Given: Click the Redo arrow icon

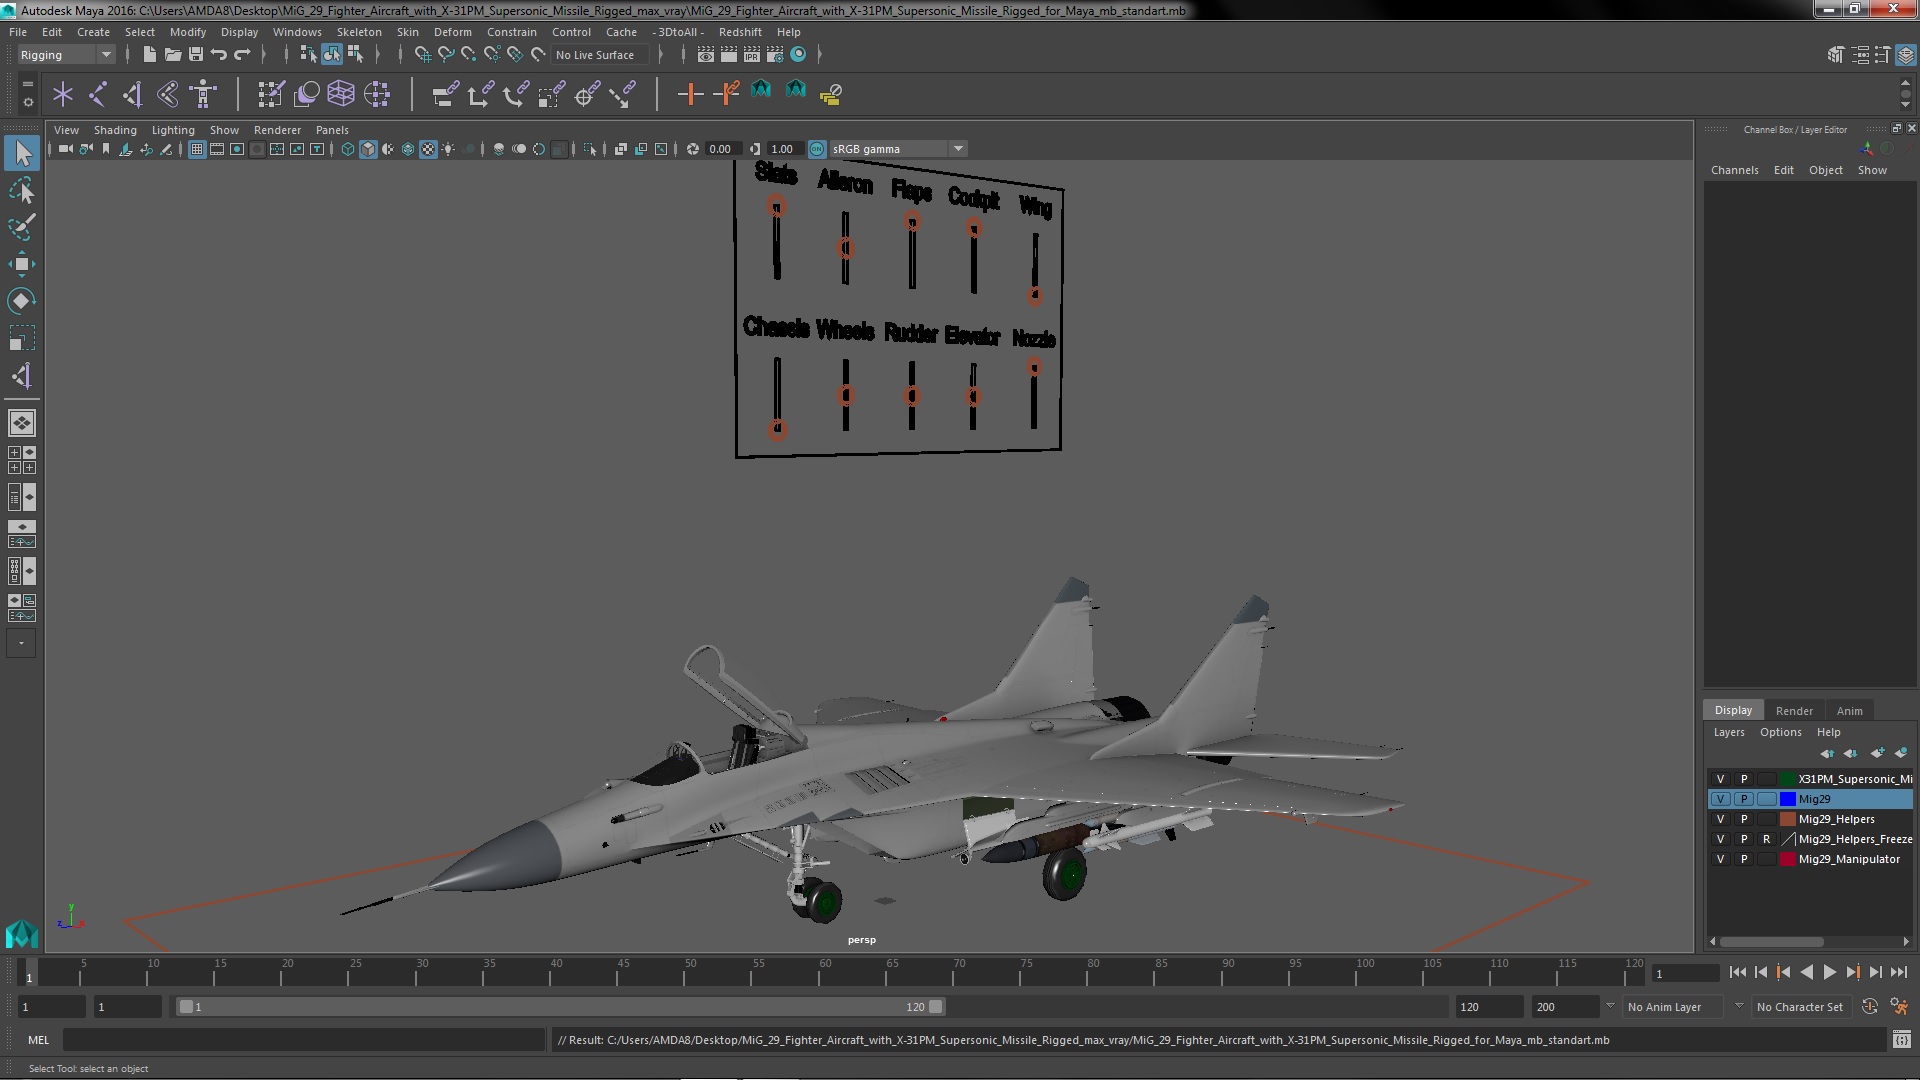Looking at the screenshot, I should pyautogui.click(x=242, y=55).
